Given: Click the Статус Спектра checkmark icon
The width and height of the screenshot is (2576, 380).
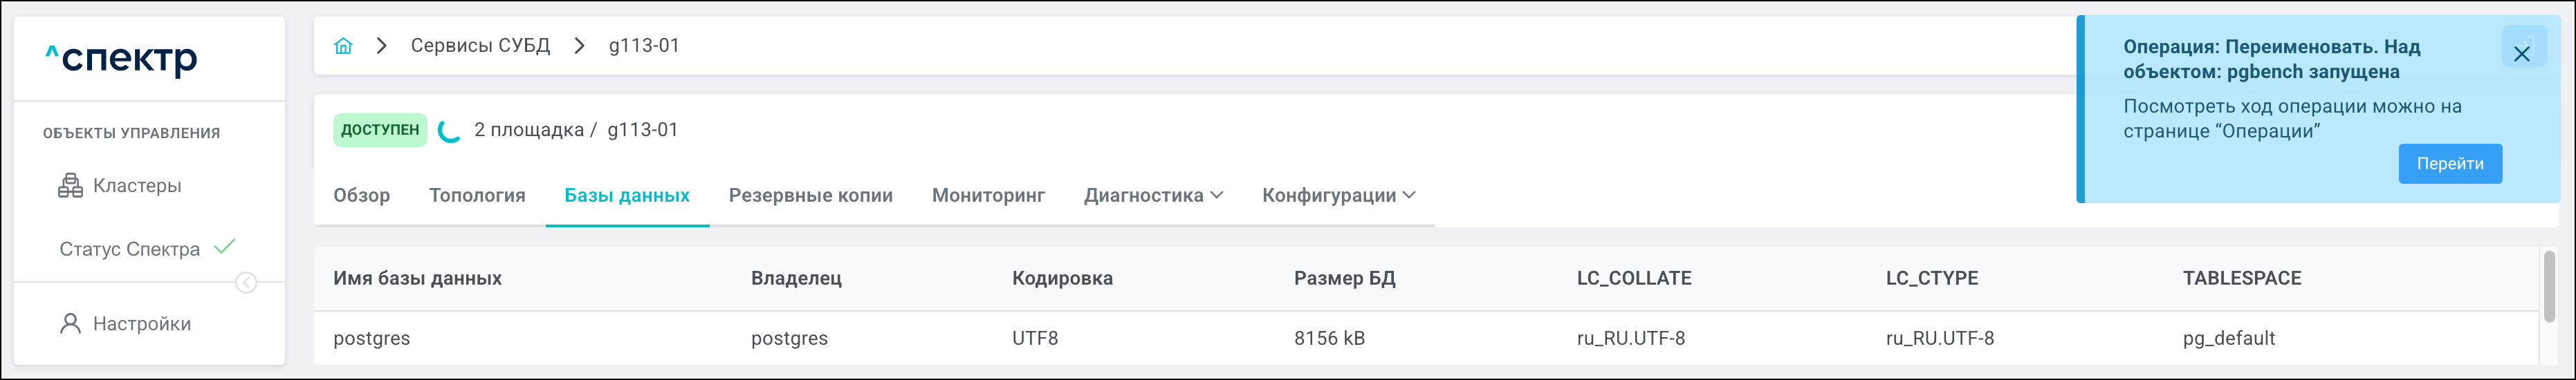Looking at the screenshot, I should click(x=225, y=247).
